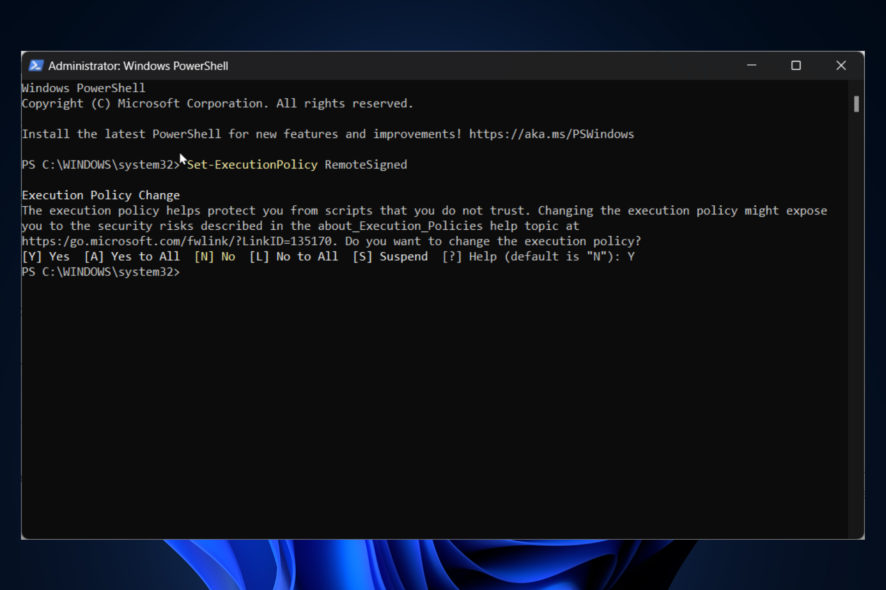The image size is (886, 590).
Task: Click the scrollbar thumb on the right edge
Action: (x=856, y=105)
